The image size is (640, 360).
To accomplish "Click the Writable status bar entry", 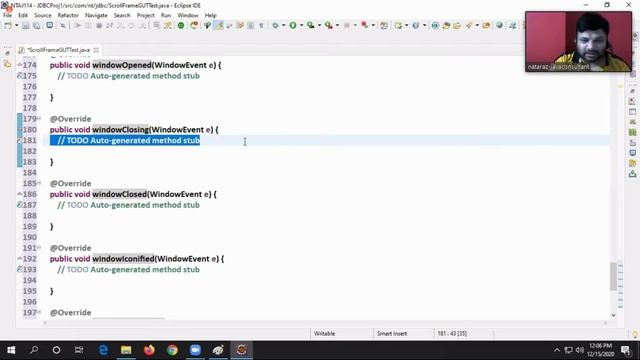I will click(x=324, y=333).
